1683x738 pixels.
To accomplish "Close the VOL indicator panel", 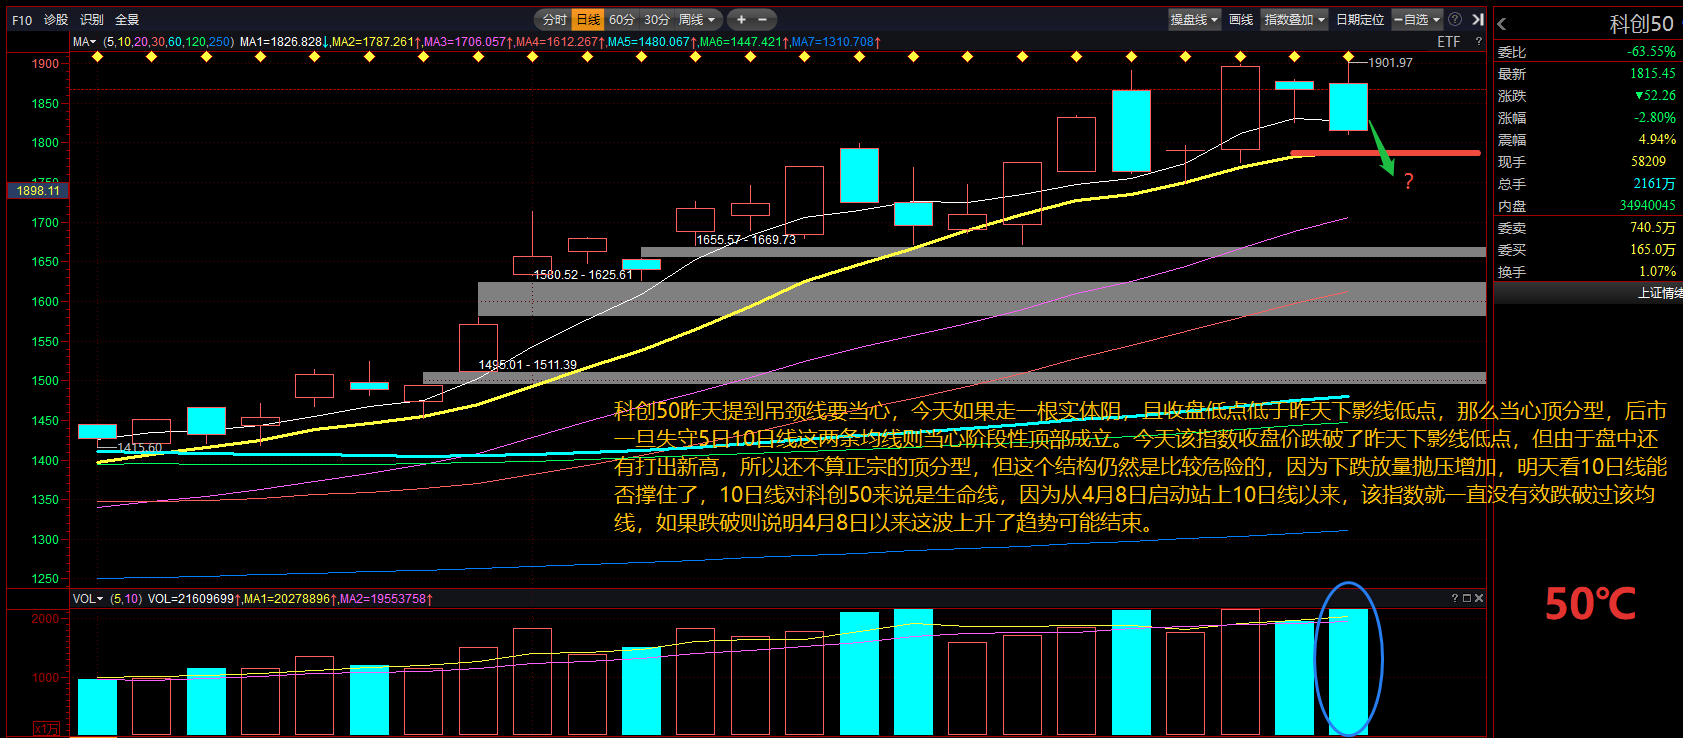I will [x=1479, y=598].
